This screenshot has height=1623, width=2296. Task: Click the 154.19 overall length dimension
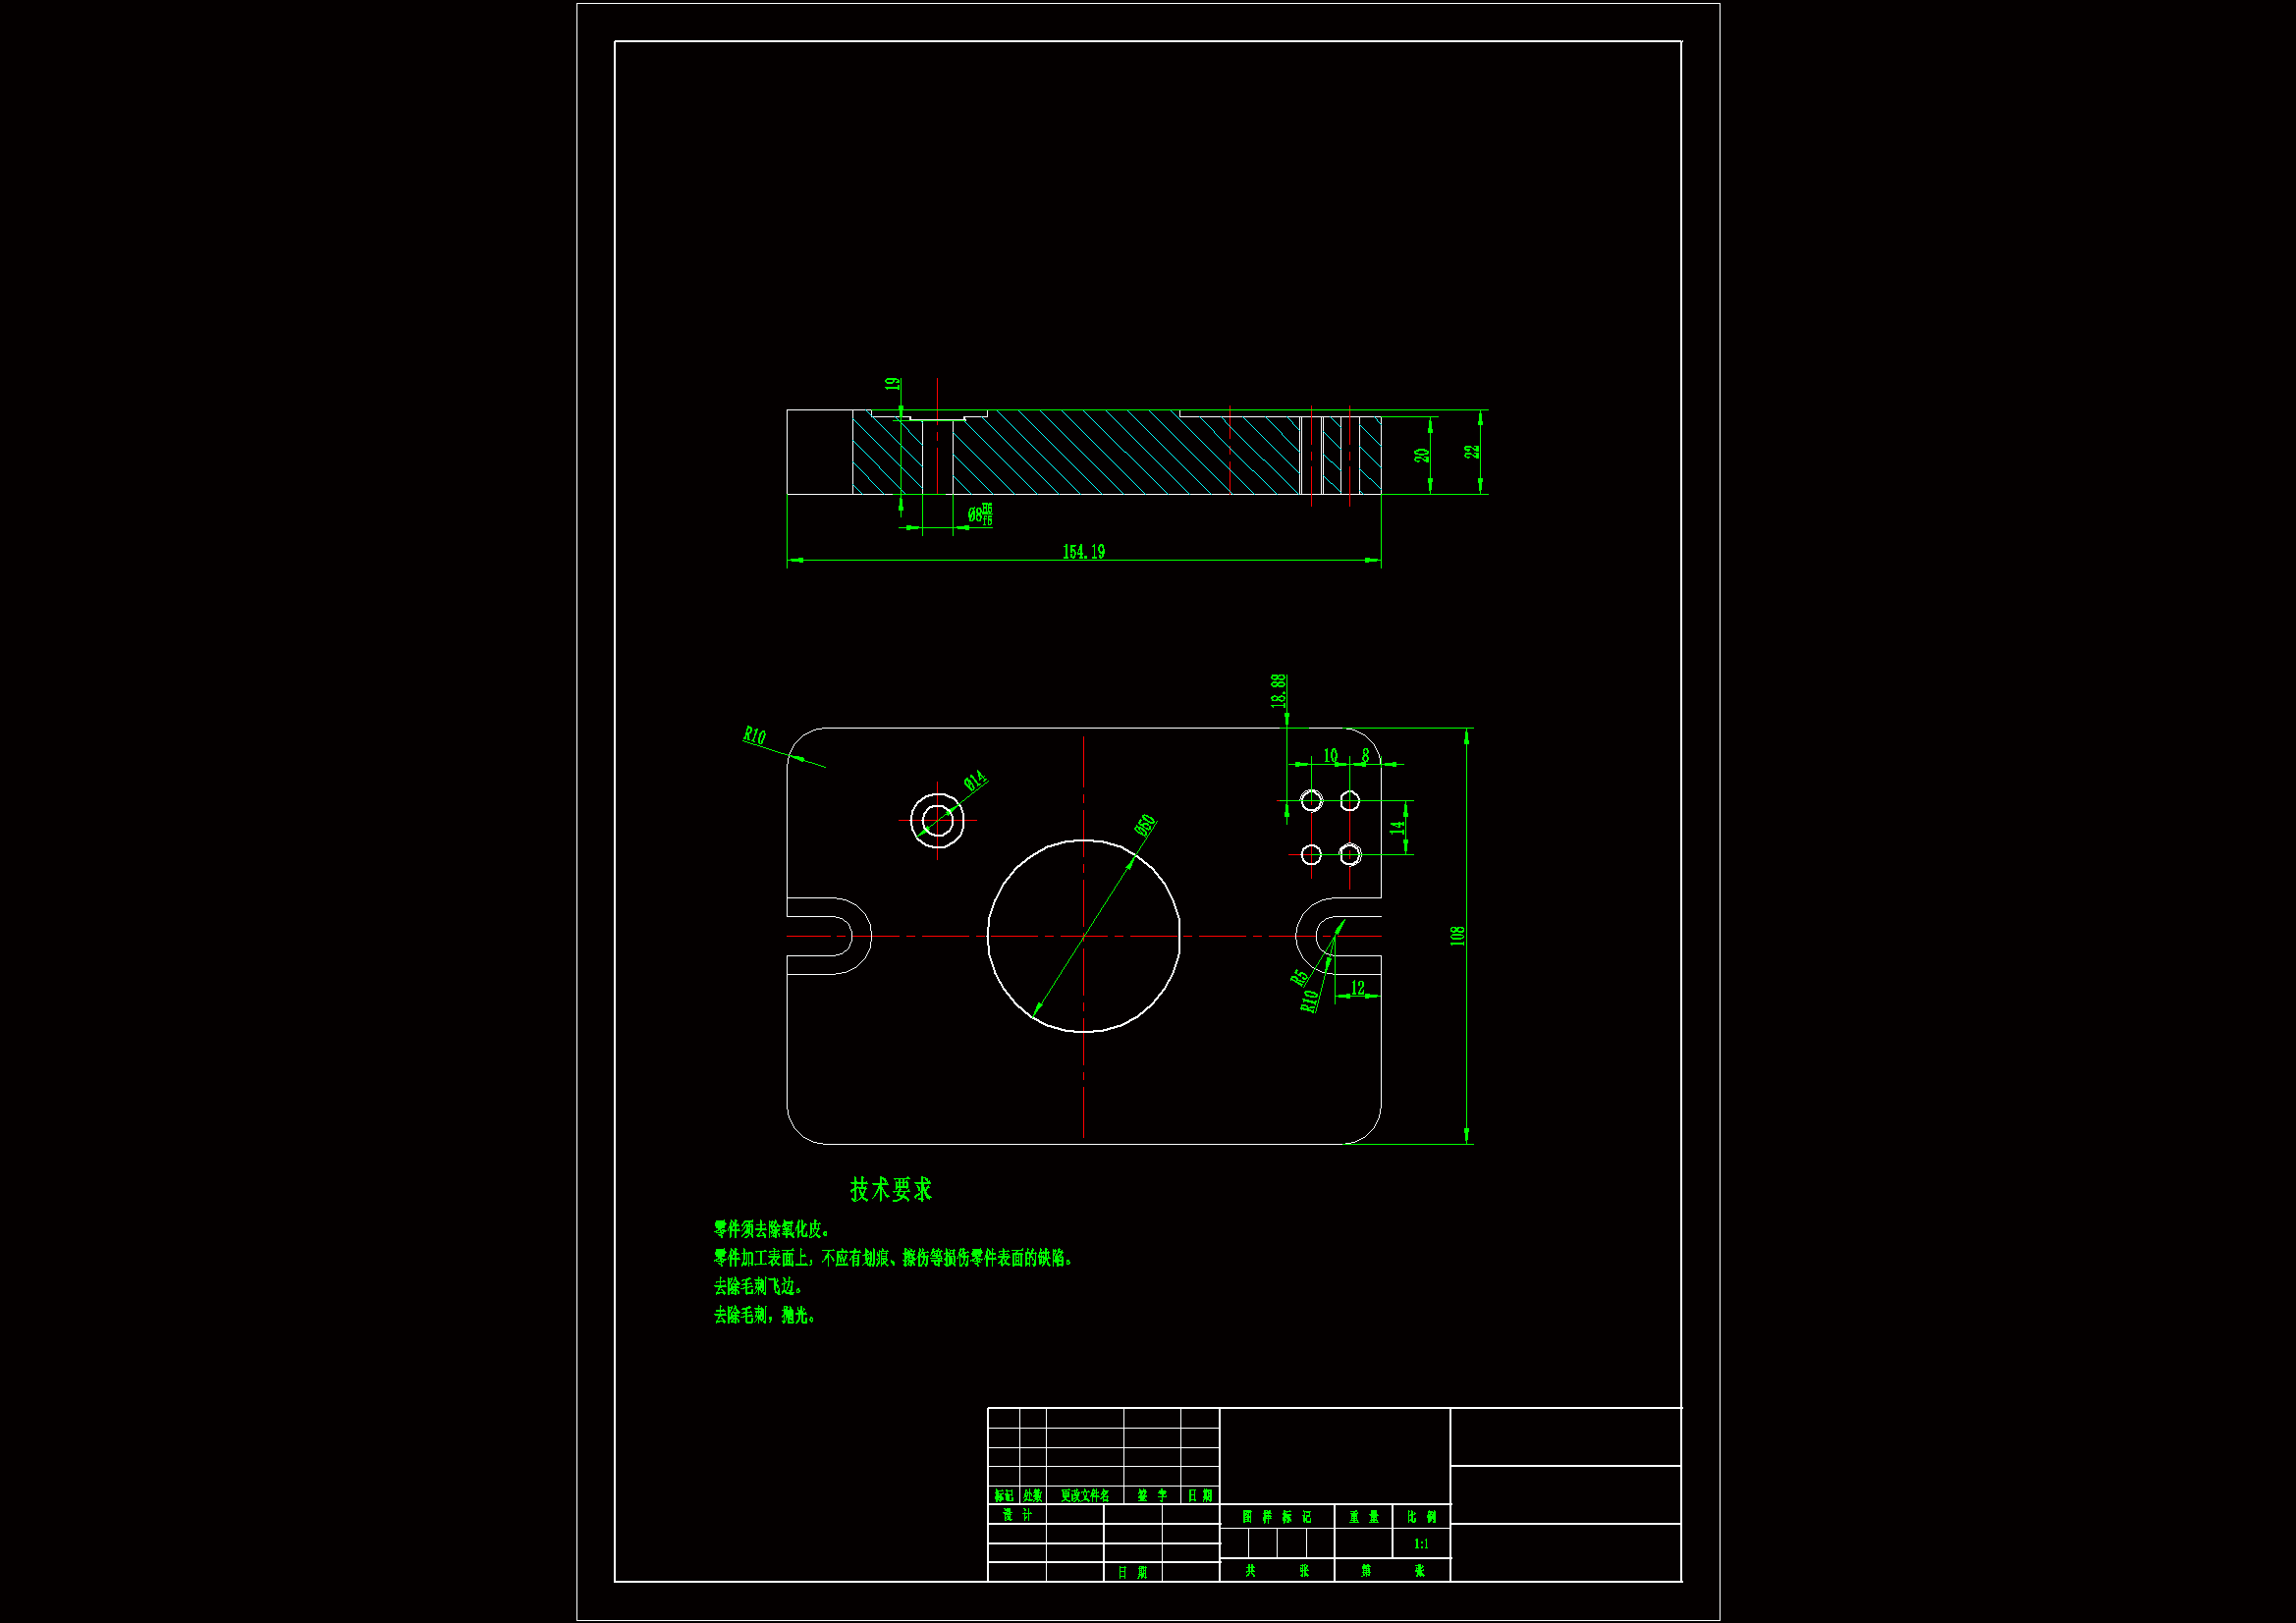point(1083,552)
